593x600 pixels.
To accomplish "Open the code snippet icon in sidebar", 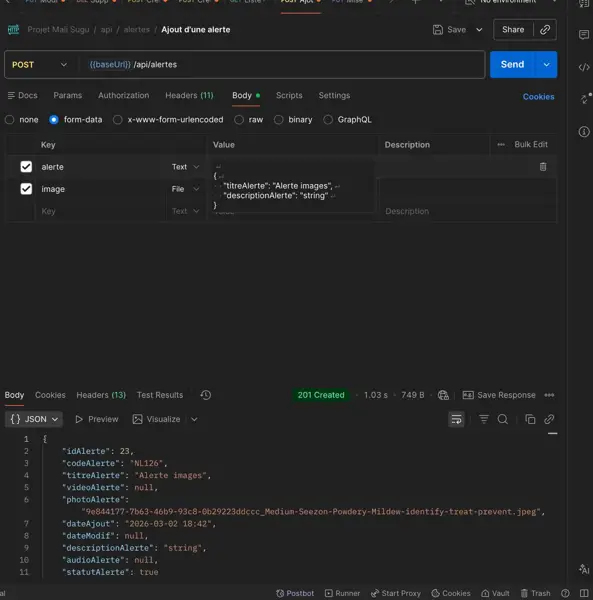I will coord(584,67).
